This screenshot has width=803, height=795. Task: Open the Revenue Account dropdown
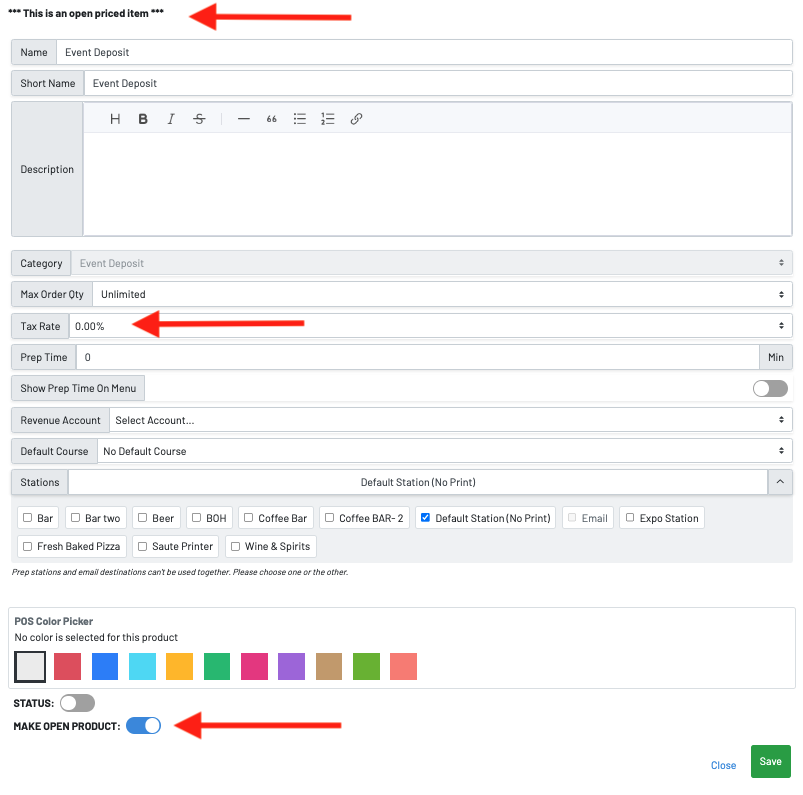[x=449, y=420]
